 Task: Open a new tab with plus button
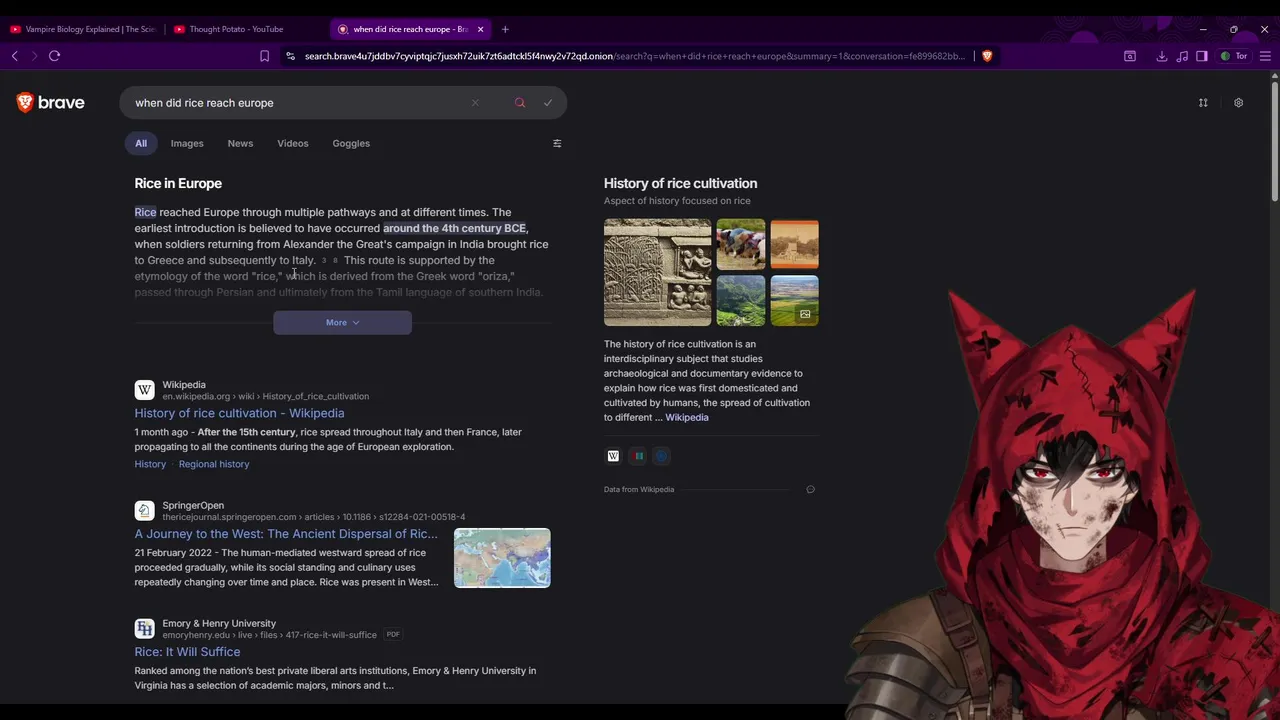pos(505,29)
